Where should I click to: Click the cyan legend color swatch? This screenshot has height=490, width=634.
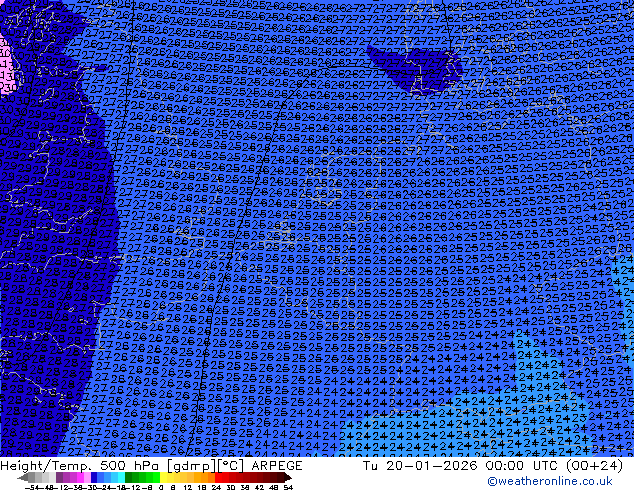pyautogui.click(x=121, y=477)
